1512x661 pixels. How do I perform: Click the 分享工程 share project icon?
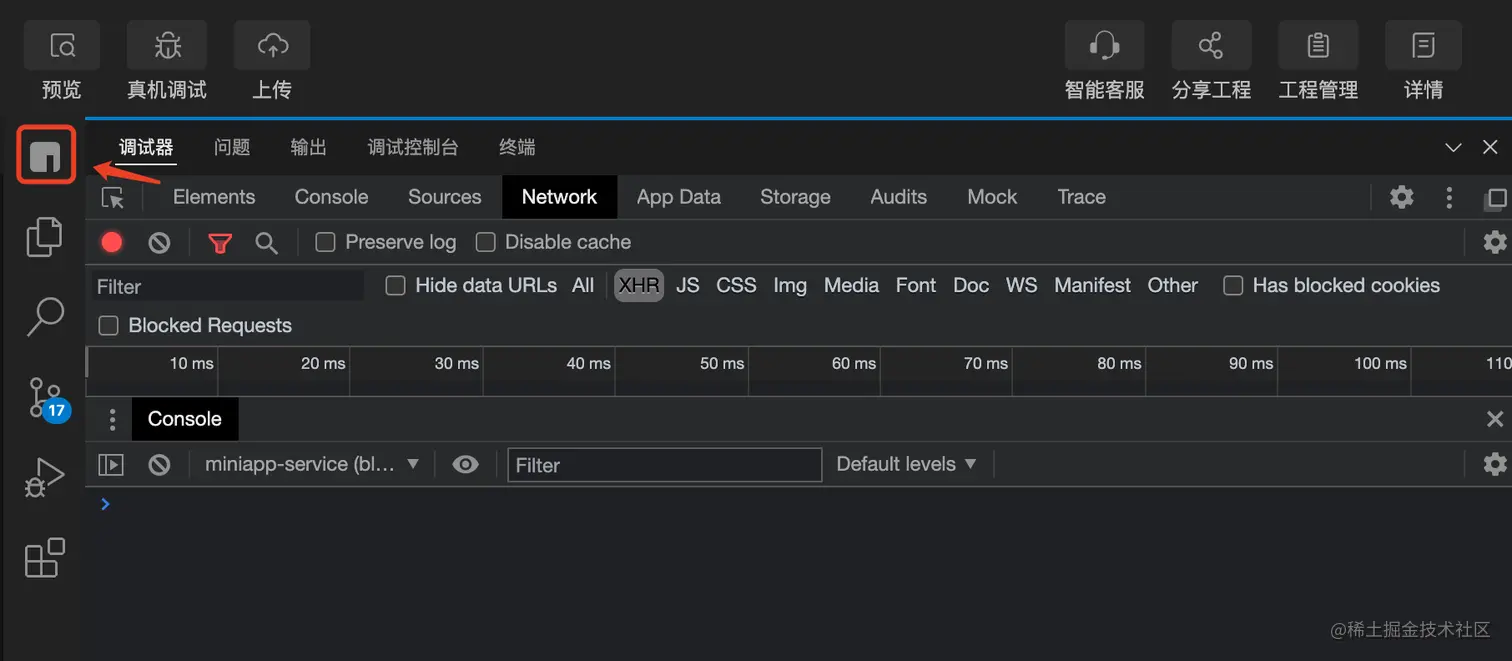(1211, 46)
